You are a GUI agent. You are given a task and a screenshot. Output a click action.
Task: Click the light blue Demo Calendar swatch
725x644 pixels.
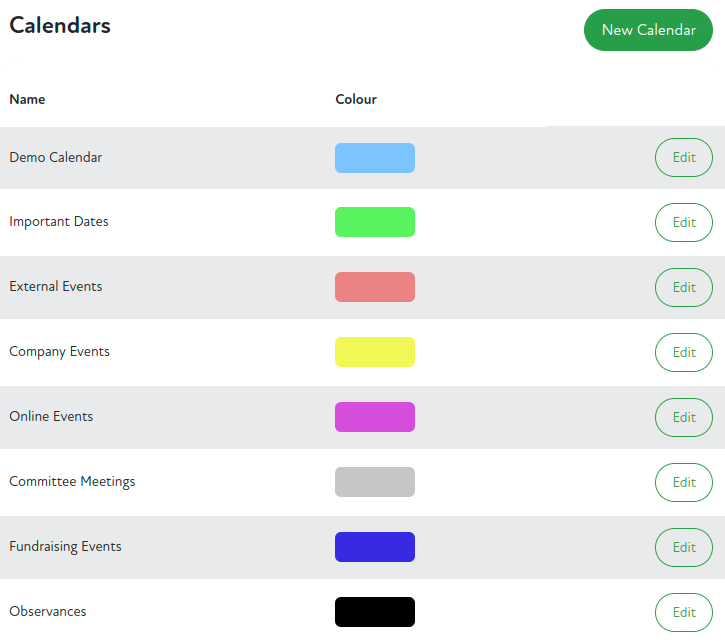[374, 158]
